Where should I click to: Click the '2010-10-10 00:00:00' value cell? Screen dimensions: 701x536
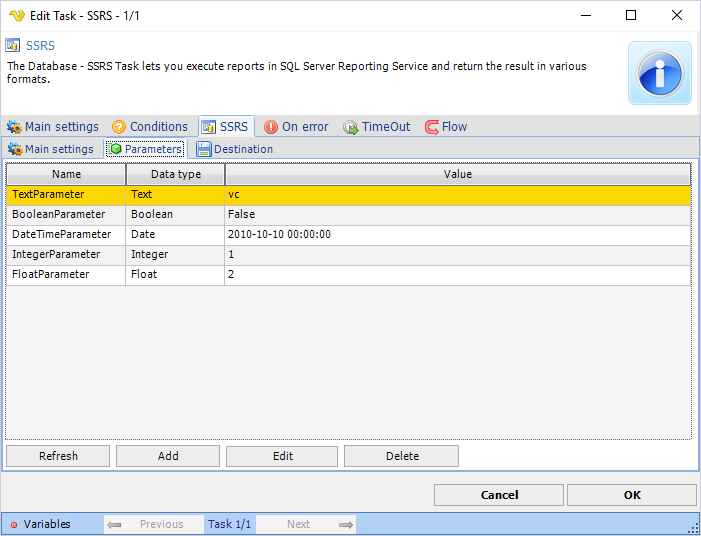tap(458, 235)
